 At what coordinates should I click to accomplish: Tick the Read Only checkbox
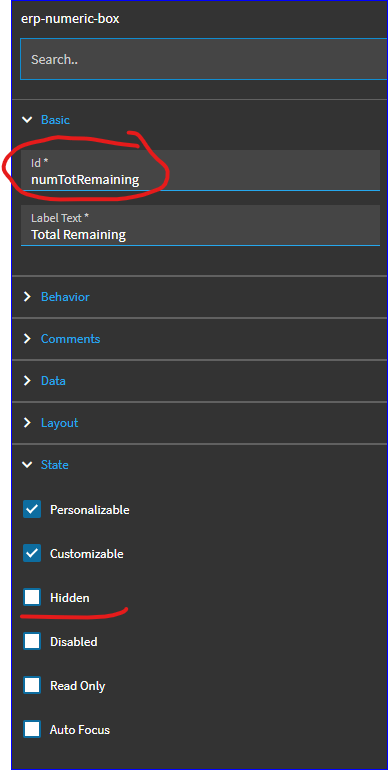click(32, 686)
